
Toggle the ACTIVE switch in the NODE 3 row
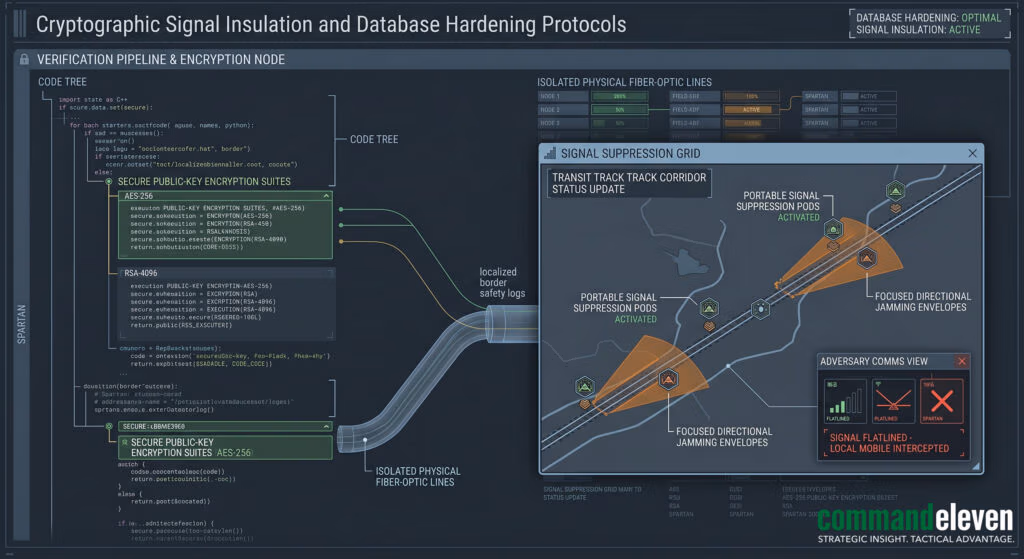click(869, 123)
